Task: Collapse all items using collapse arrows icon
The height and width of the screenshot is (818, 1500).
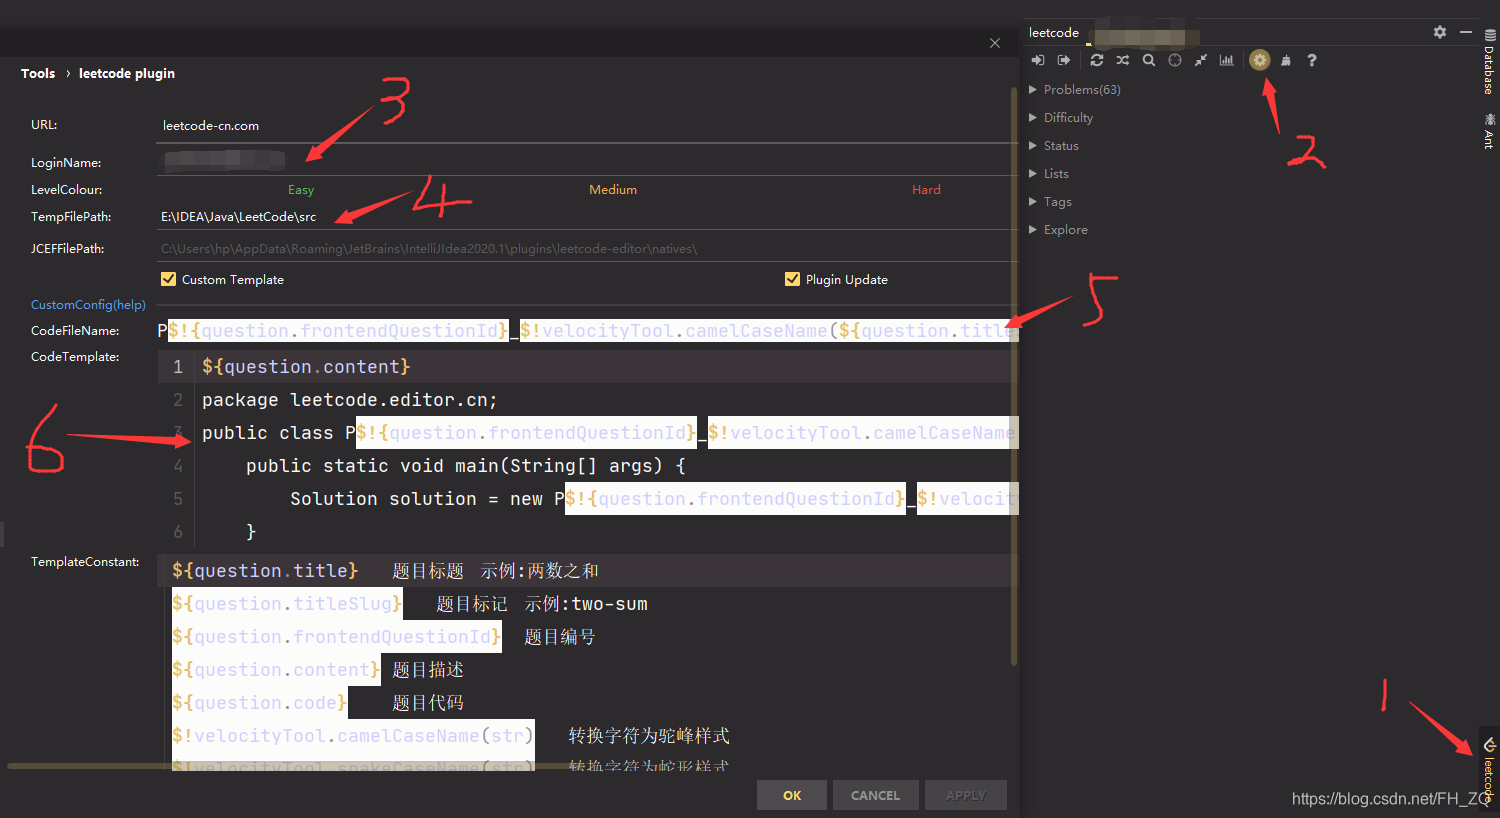Action: [x=1200, y=60]
